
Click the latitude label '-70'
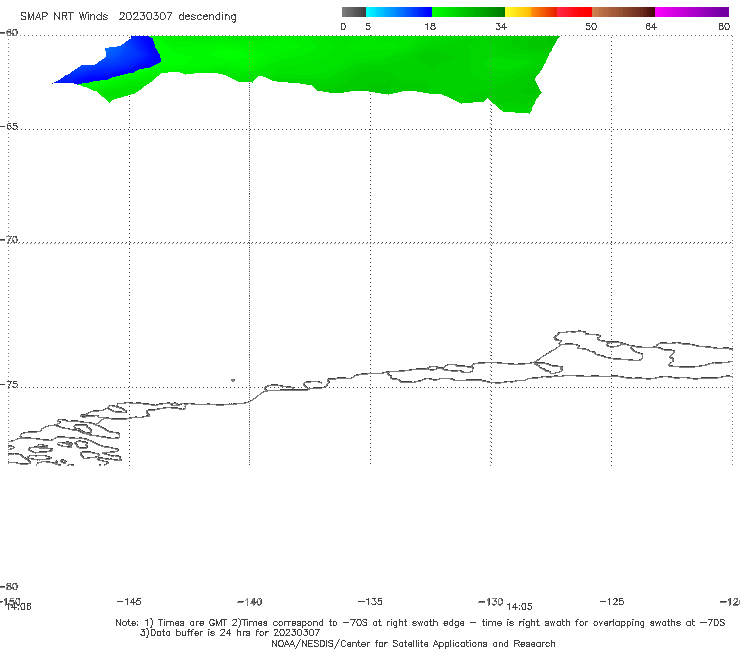[x=9, y=240]
